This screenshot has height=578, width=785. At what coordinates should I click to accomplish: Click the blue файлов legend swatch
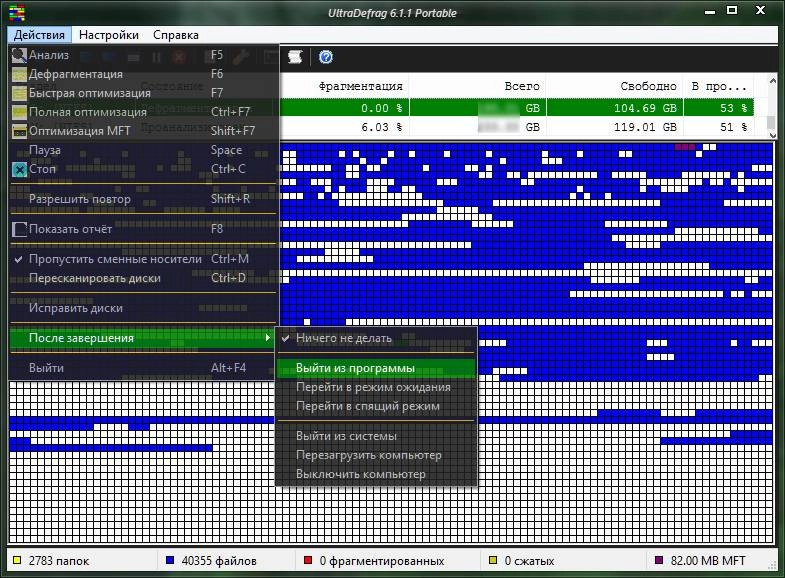[170, 560]
